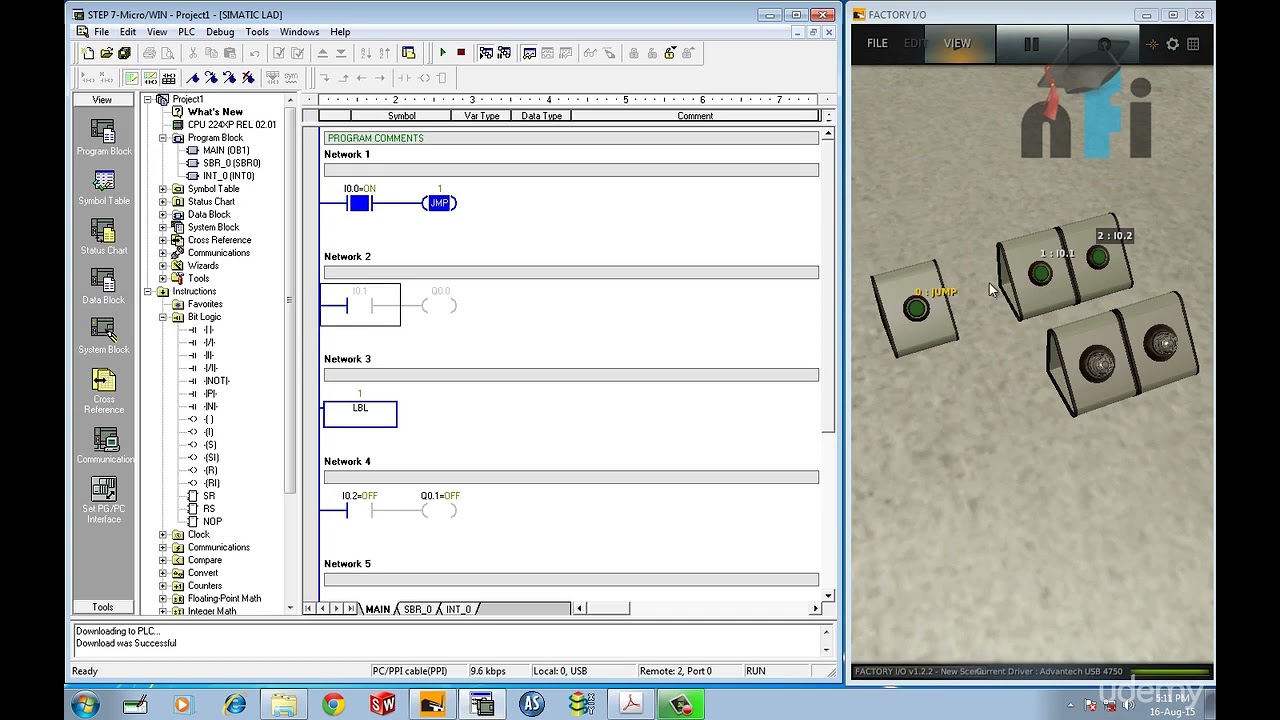Open the Factory I/O VIEW menu
The image size is (1280, 720).
point(957,44)
